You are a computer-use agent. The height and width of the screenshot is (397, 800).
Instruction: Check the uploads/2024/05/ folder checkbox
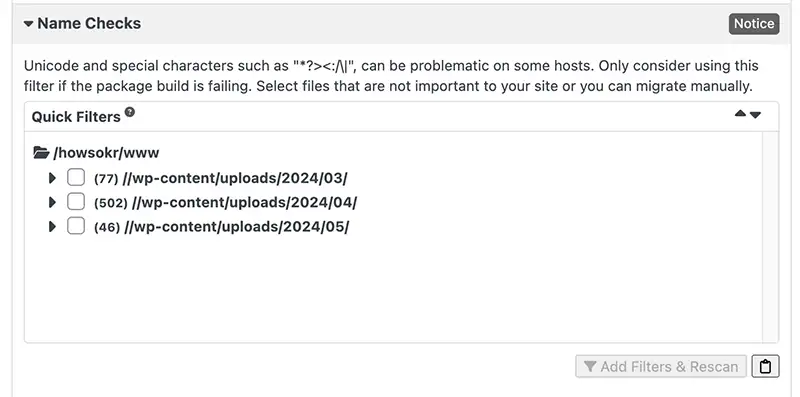point(76,226)
